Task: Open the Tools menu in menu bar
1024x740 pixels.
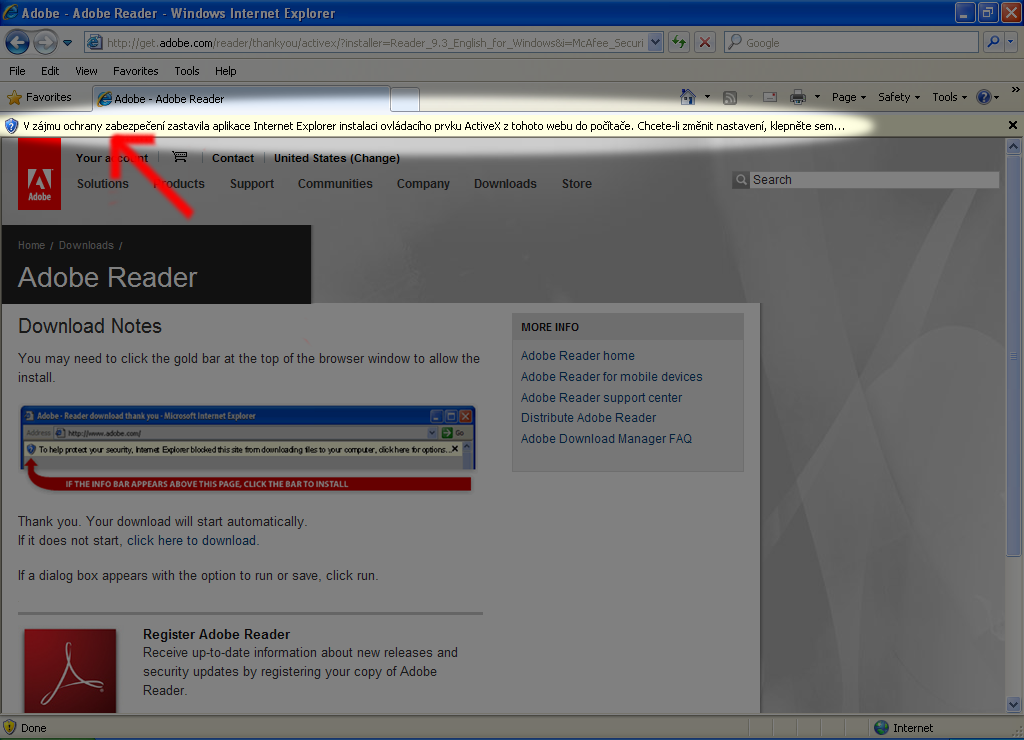Action: click(187, 71)
